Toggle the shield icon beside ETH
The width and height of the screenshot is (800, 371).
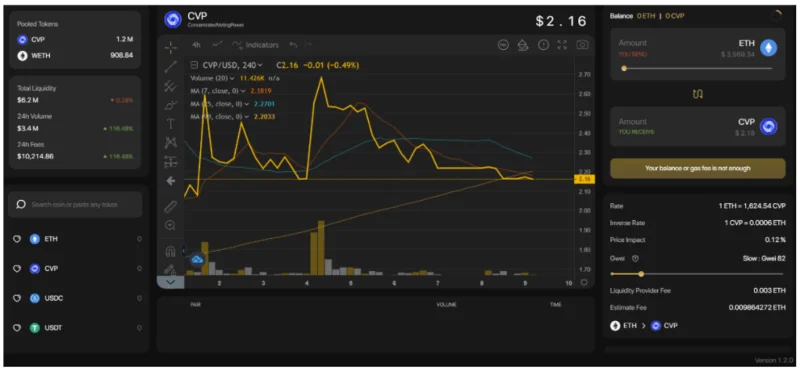pyautogui.click(x=17, y=239)
